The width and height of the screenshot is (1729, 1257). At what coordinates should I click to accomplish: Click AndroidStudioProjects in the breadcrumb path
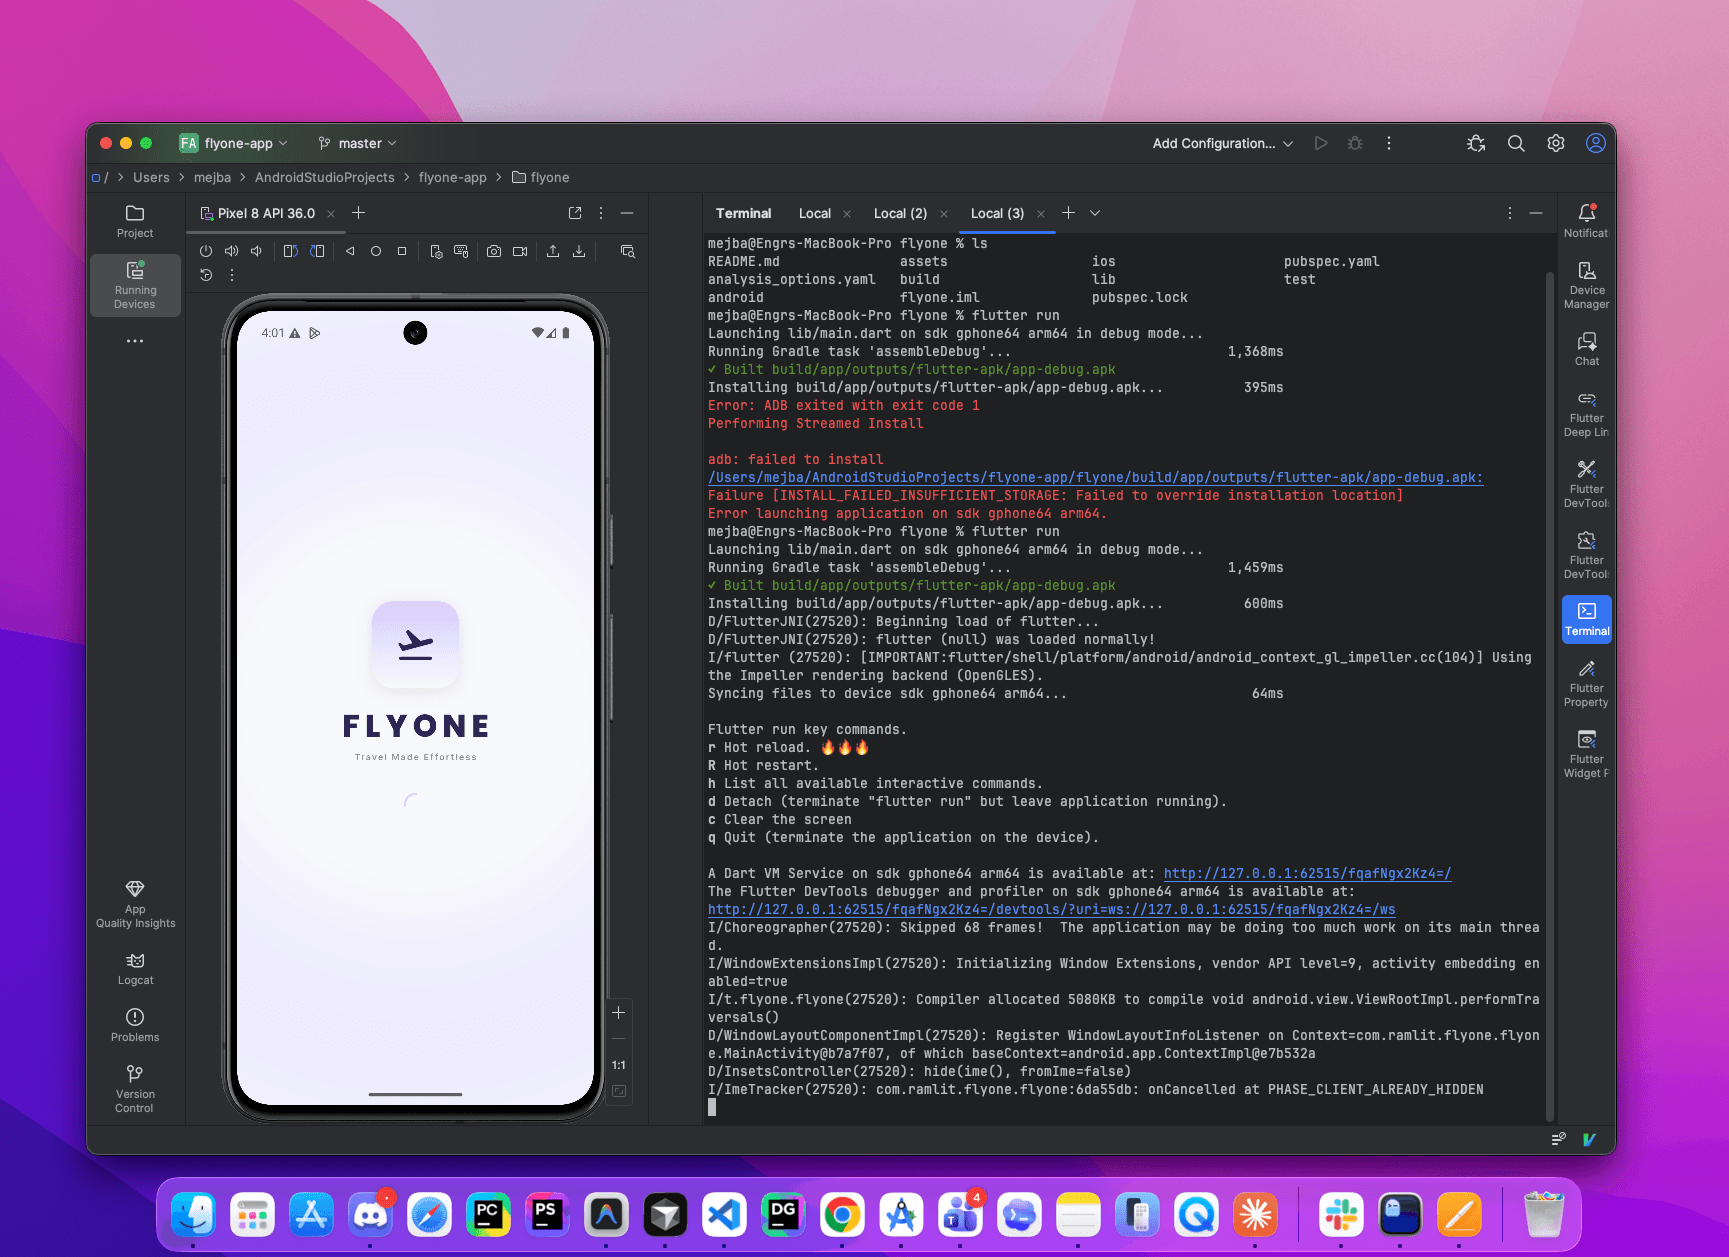324,177
